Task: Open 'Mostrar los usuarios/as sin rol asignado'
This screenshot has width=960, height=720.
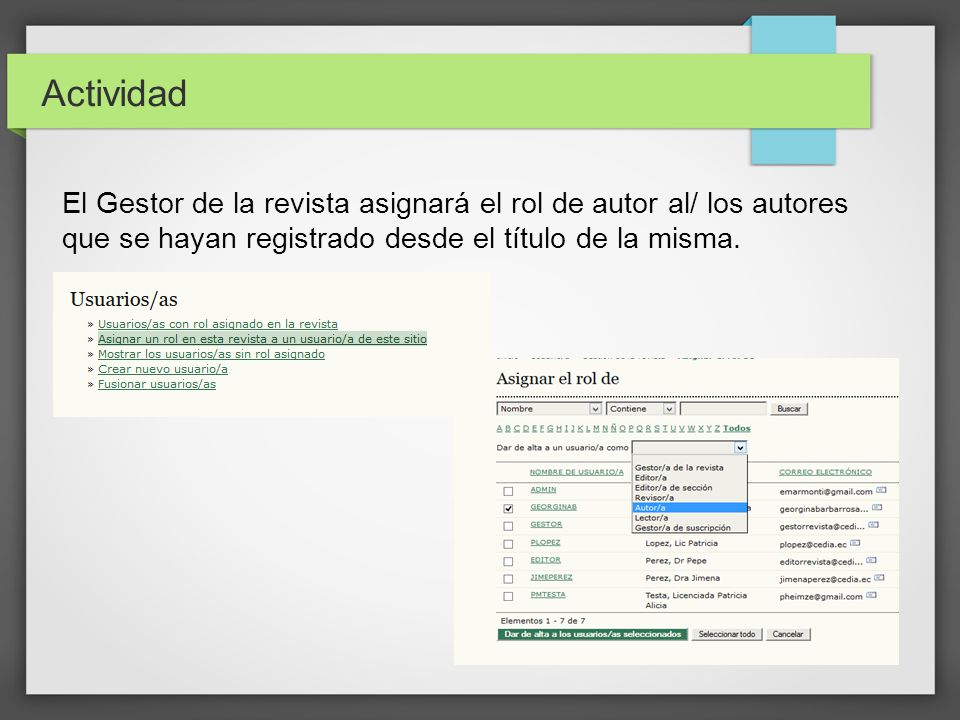Action: pyautogui.click(x=211, y=354)
